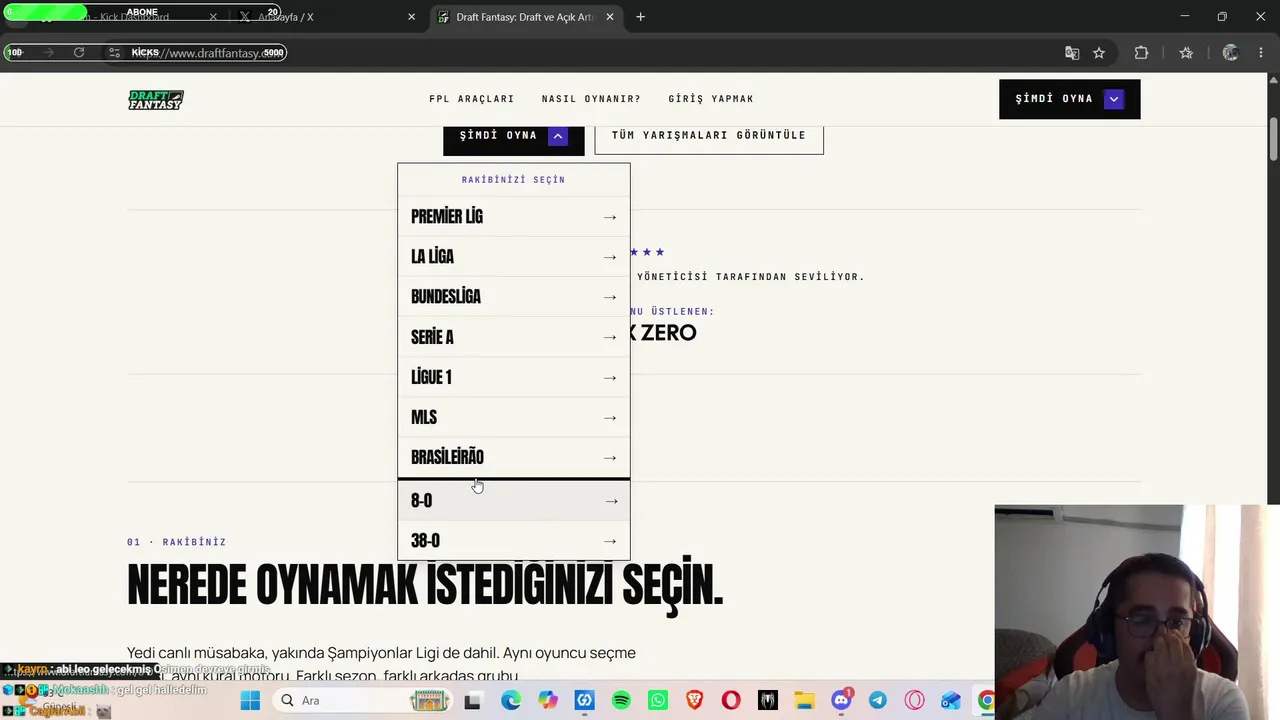Click the Rakibinizi Seçin menu header

point(513,180)
